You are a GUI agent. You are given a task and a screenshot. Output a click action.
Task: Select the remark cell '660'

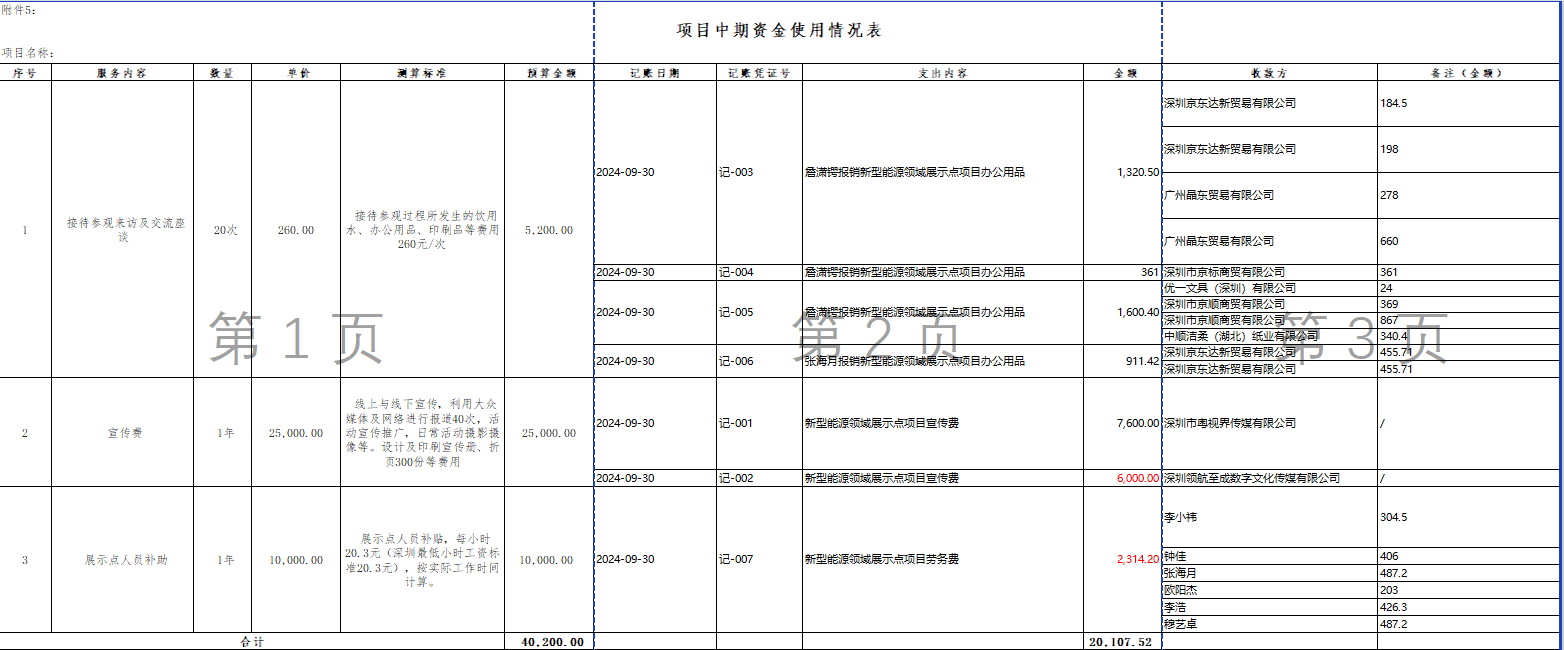tap(1467, 241)
